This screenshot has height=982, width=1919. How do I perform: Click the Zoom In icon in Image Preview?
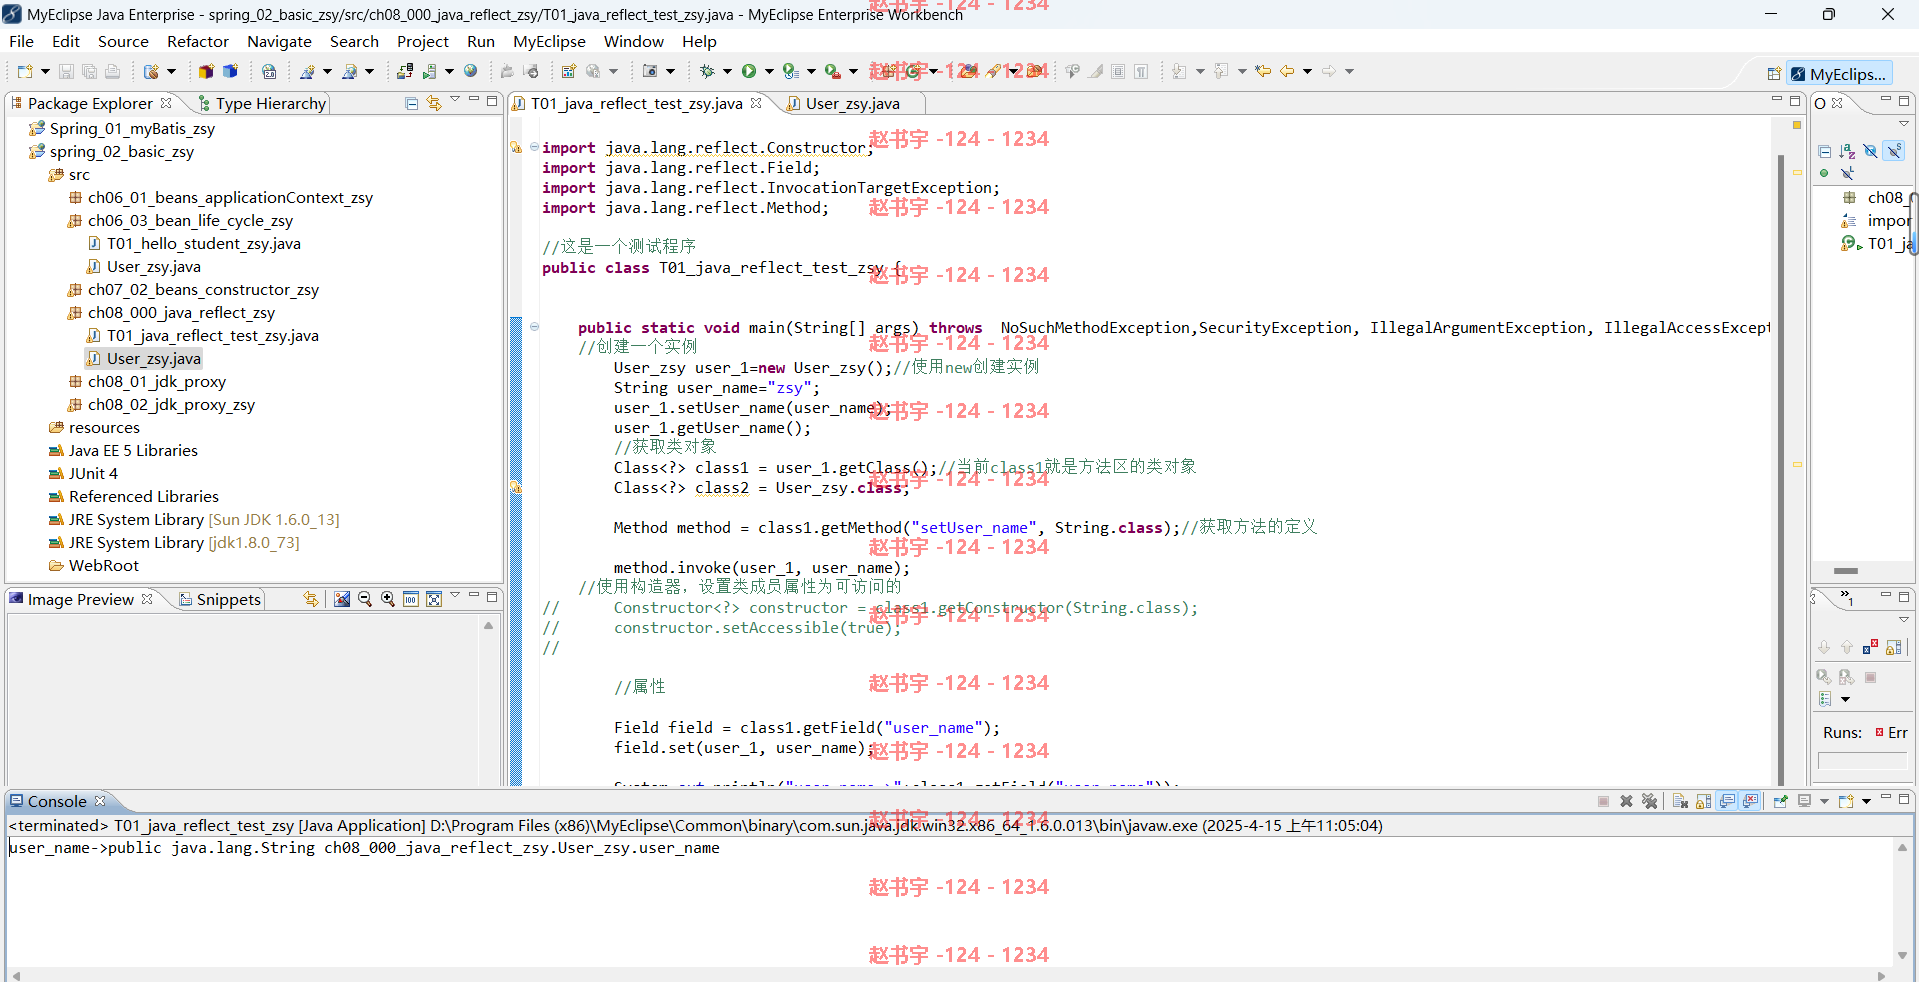(388, 599)
